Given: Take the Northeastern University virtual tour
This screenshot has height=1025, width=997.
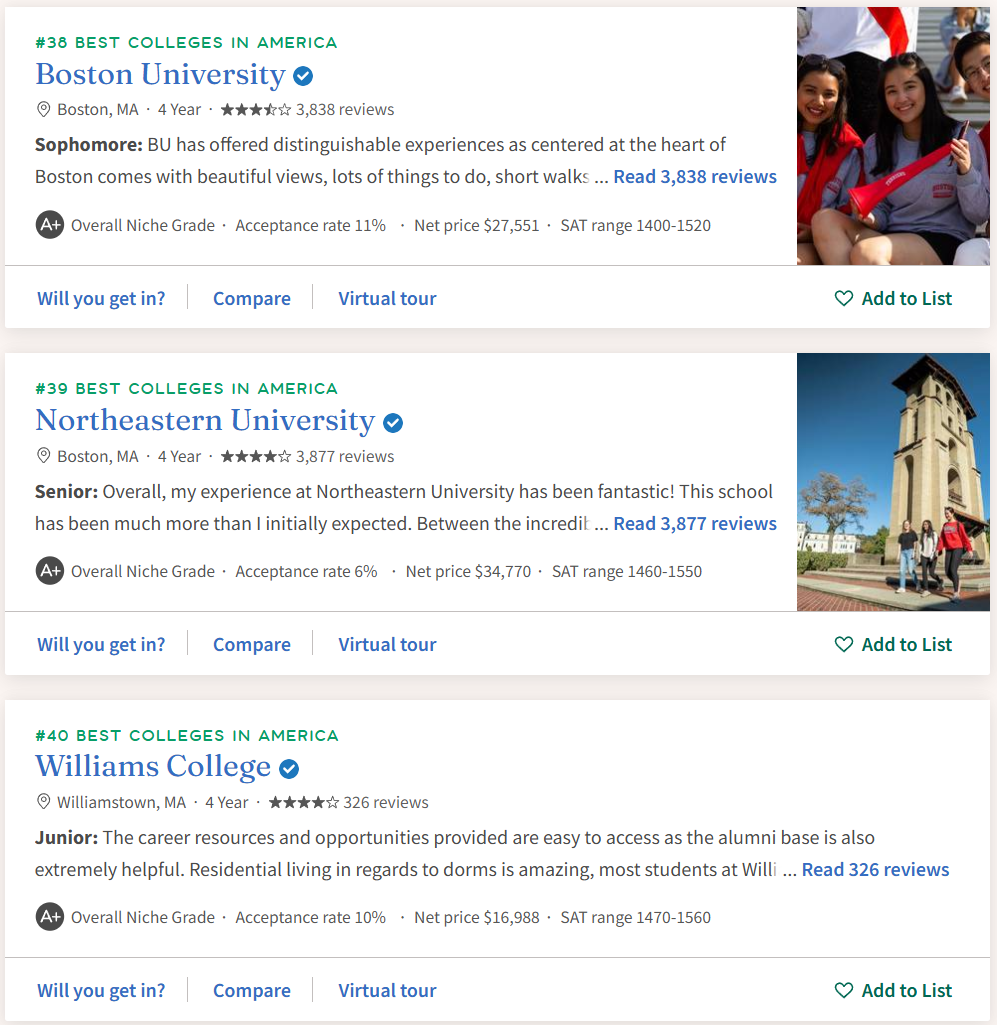Looking at the screenshot, I should (387, 644).
